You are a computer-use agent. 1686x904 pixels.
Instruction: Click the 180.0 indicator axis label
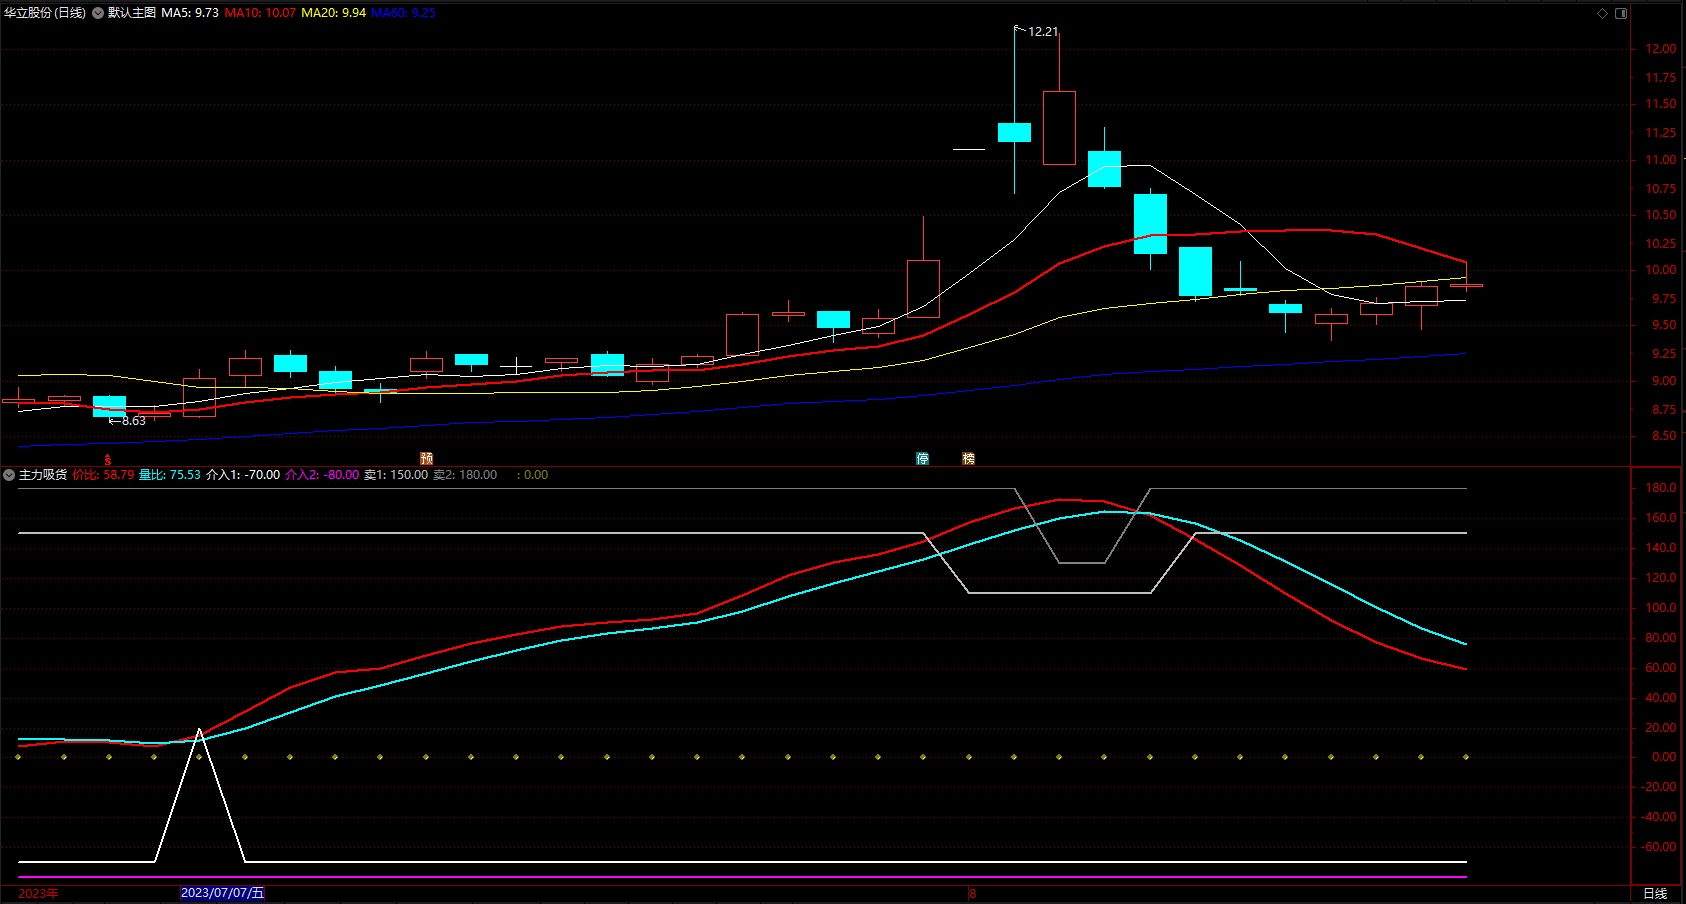point(1661,488)
